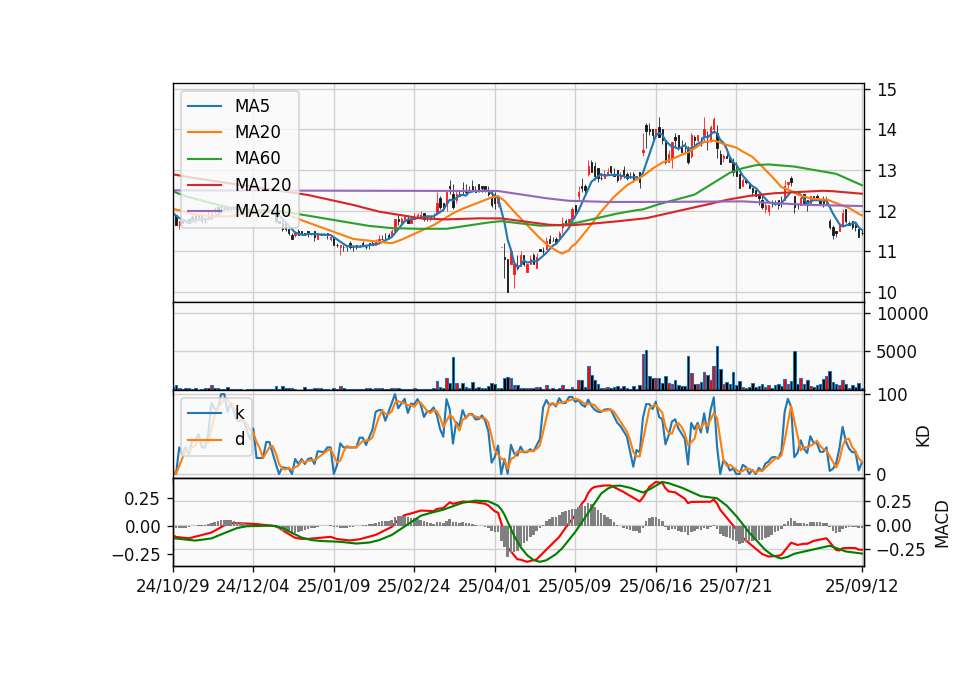Screen dimensions: 960x690
Task: Click the green MA60 legend line swatch
Action: pyautogui.click(x=204, y=159)
